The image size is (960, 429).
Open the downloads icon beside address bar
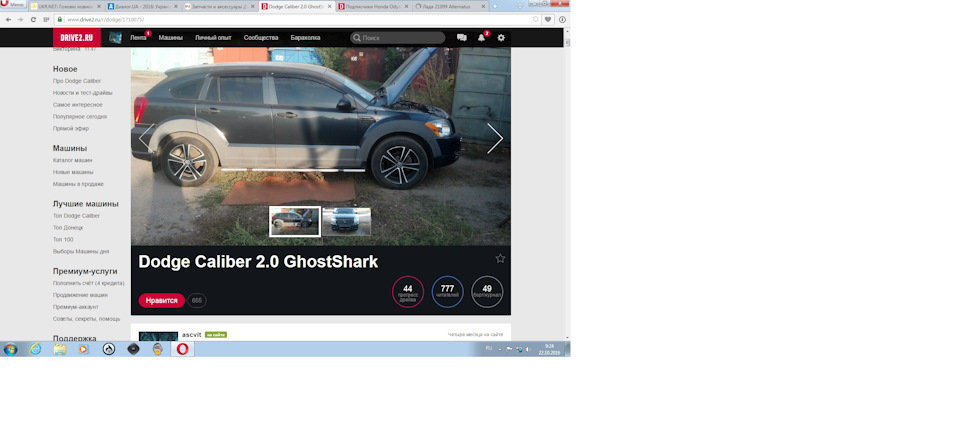pos(562,20)
